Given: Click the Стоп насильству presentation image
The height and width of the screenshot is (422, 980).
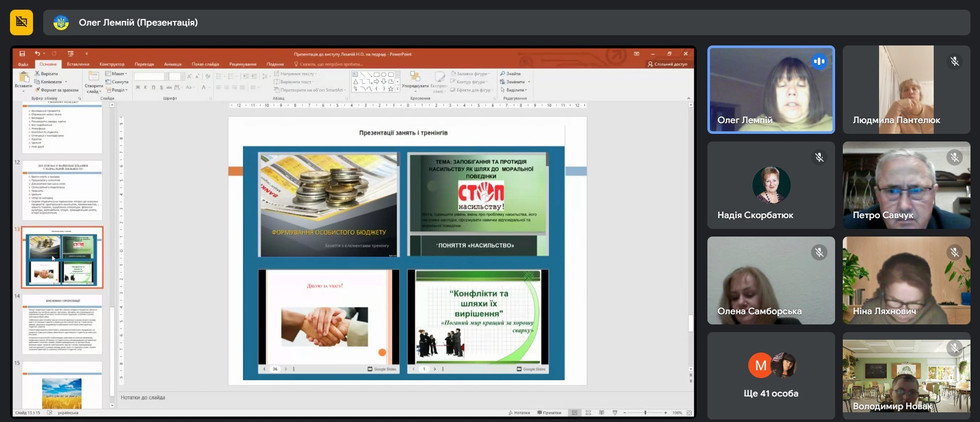Looking at the screenshot, I should (x=478, y=204).
